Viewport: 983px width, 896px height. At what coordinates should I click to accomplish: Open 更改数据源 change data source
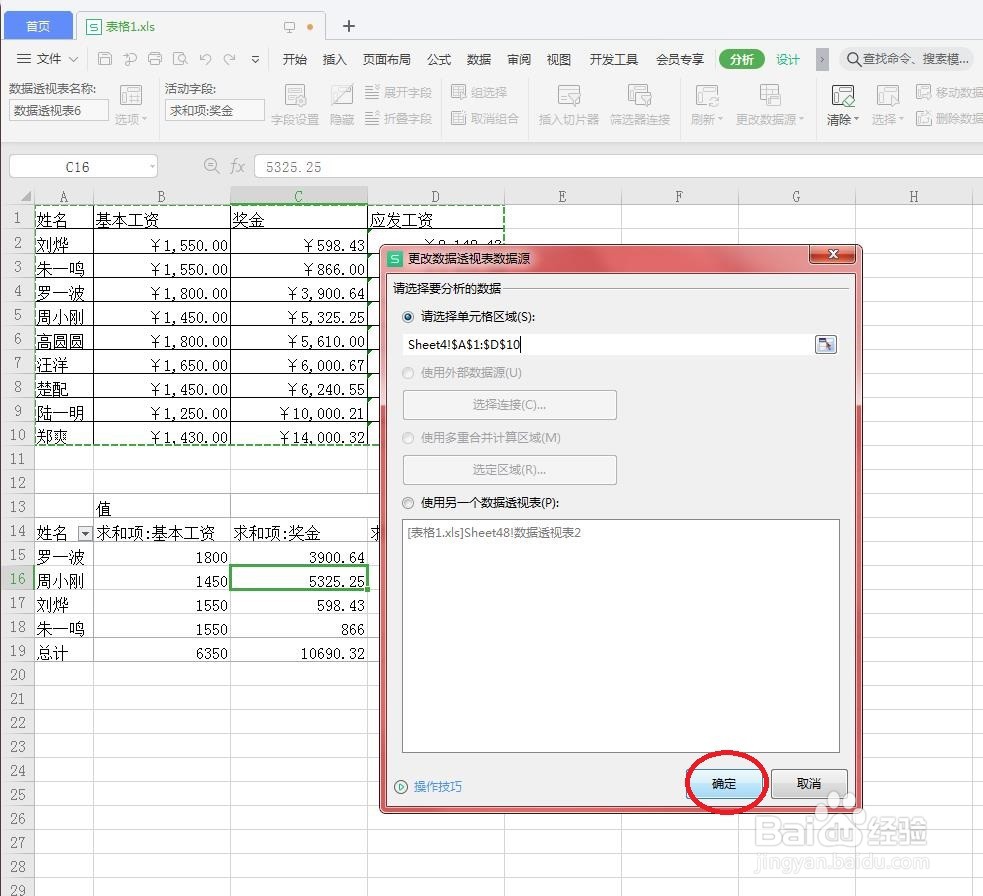tap(769, 105)
